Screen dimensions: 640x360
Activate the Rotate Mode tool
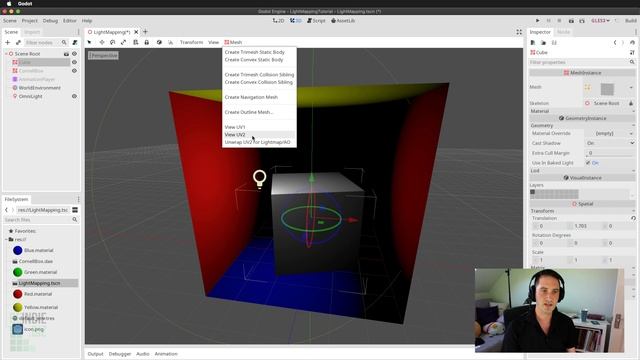(x=113, y=42)
